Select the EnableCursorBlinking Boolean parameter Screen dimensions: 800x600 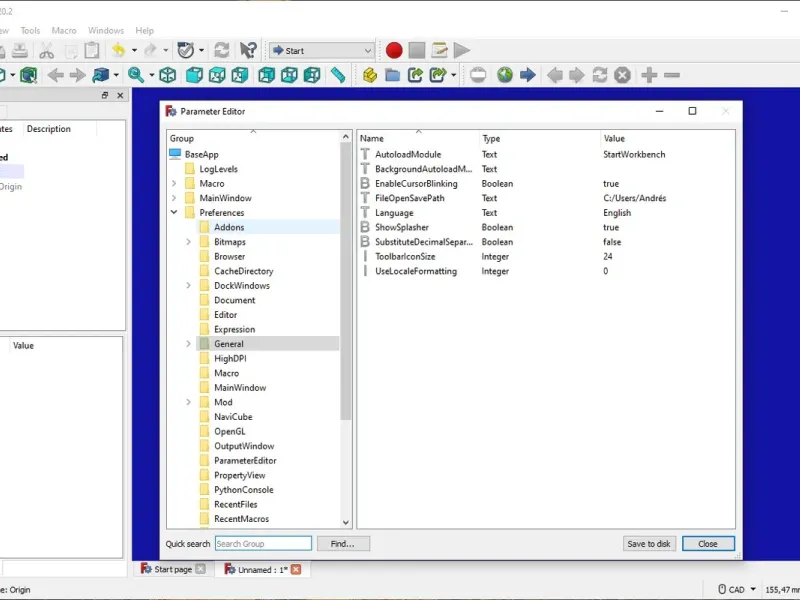[x=415, y=184]
